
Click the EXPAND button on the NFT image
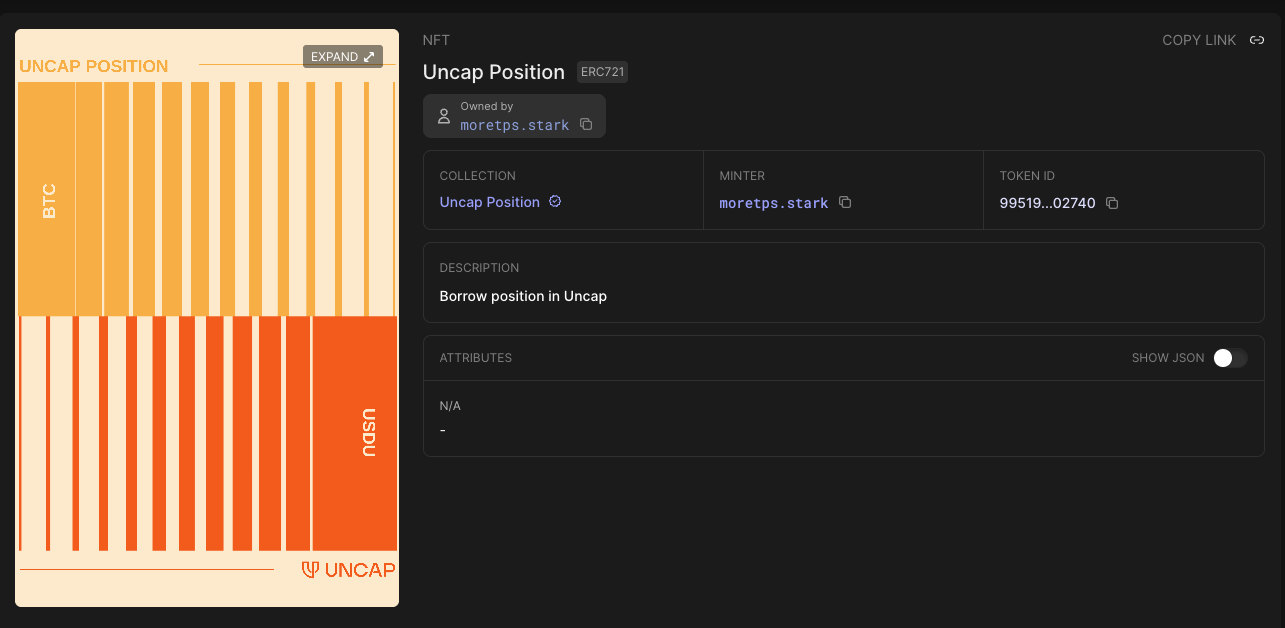tap(342, 56)
